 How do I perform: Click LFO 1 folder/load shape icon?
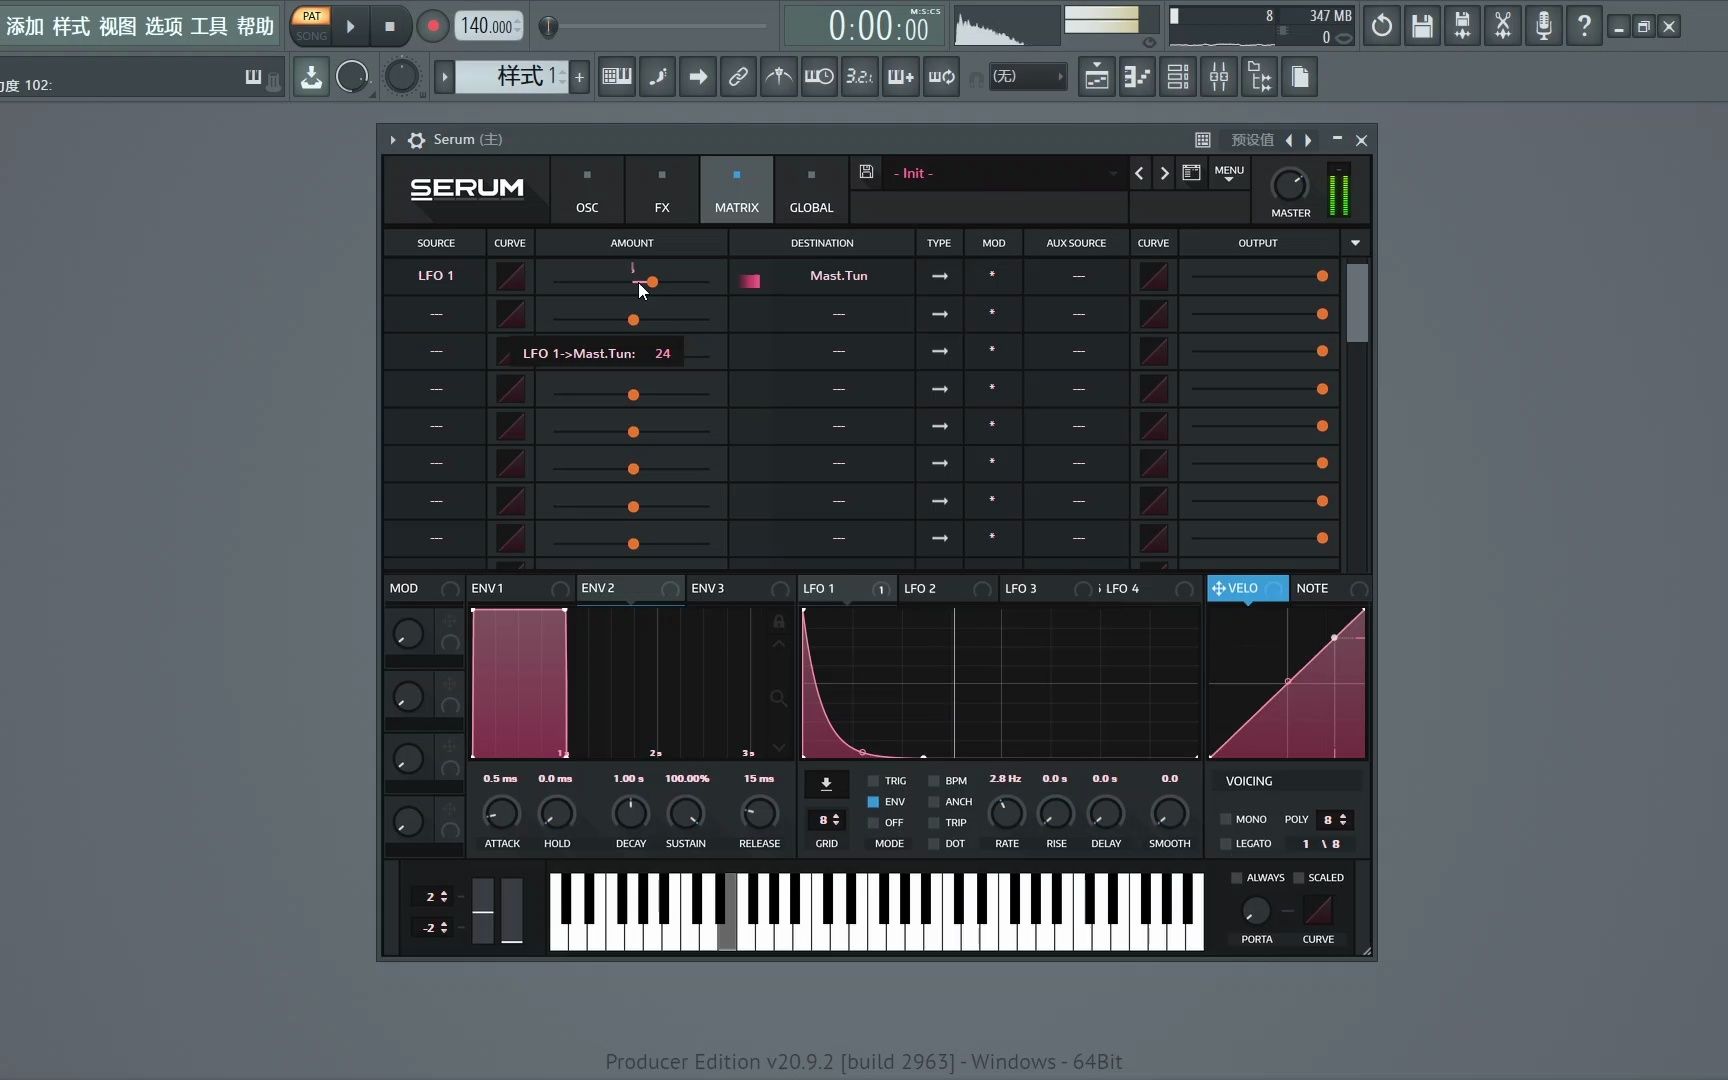pyautogui.click(x=826, y=784)
